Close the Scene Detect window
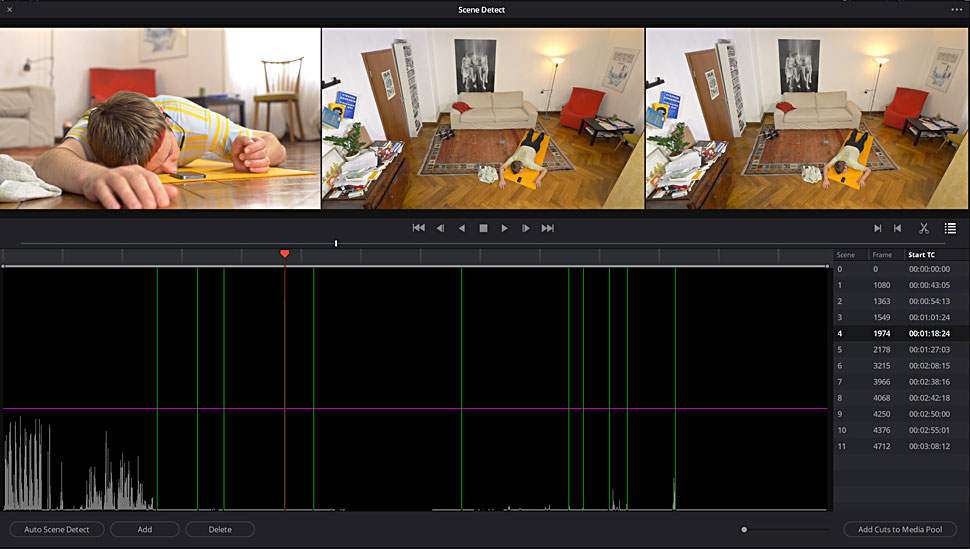The height and width of the screenshot is (549, 970). click(9, 9)
